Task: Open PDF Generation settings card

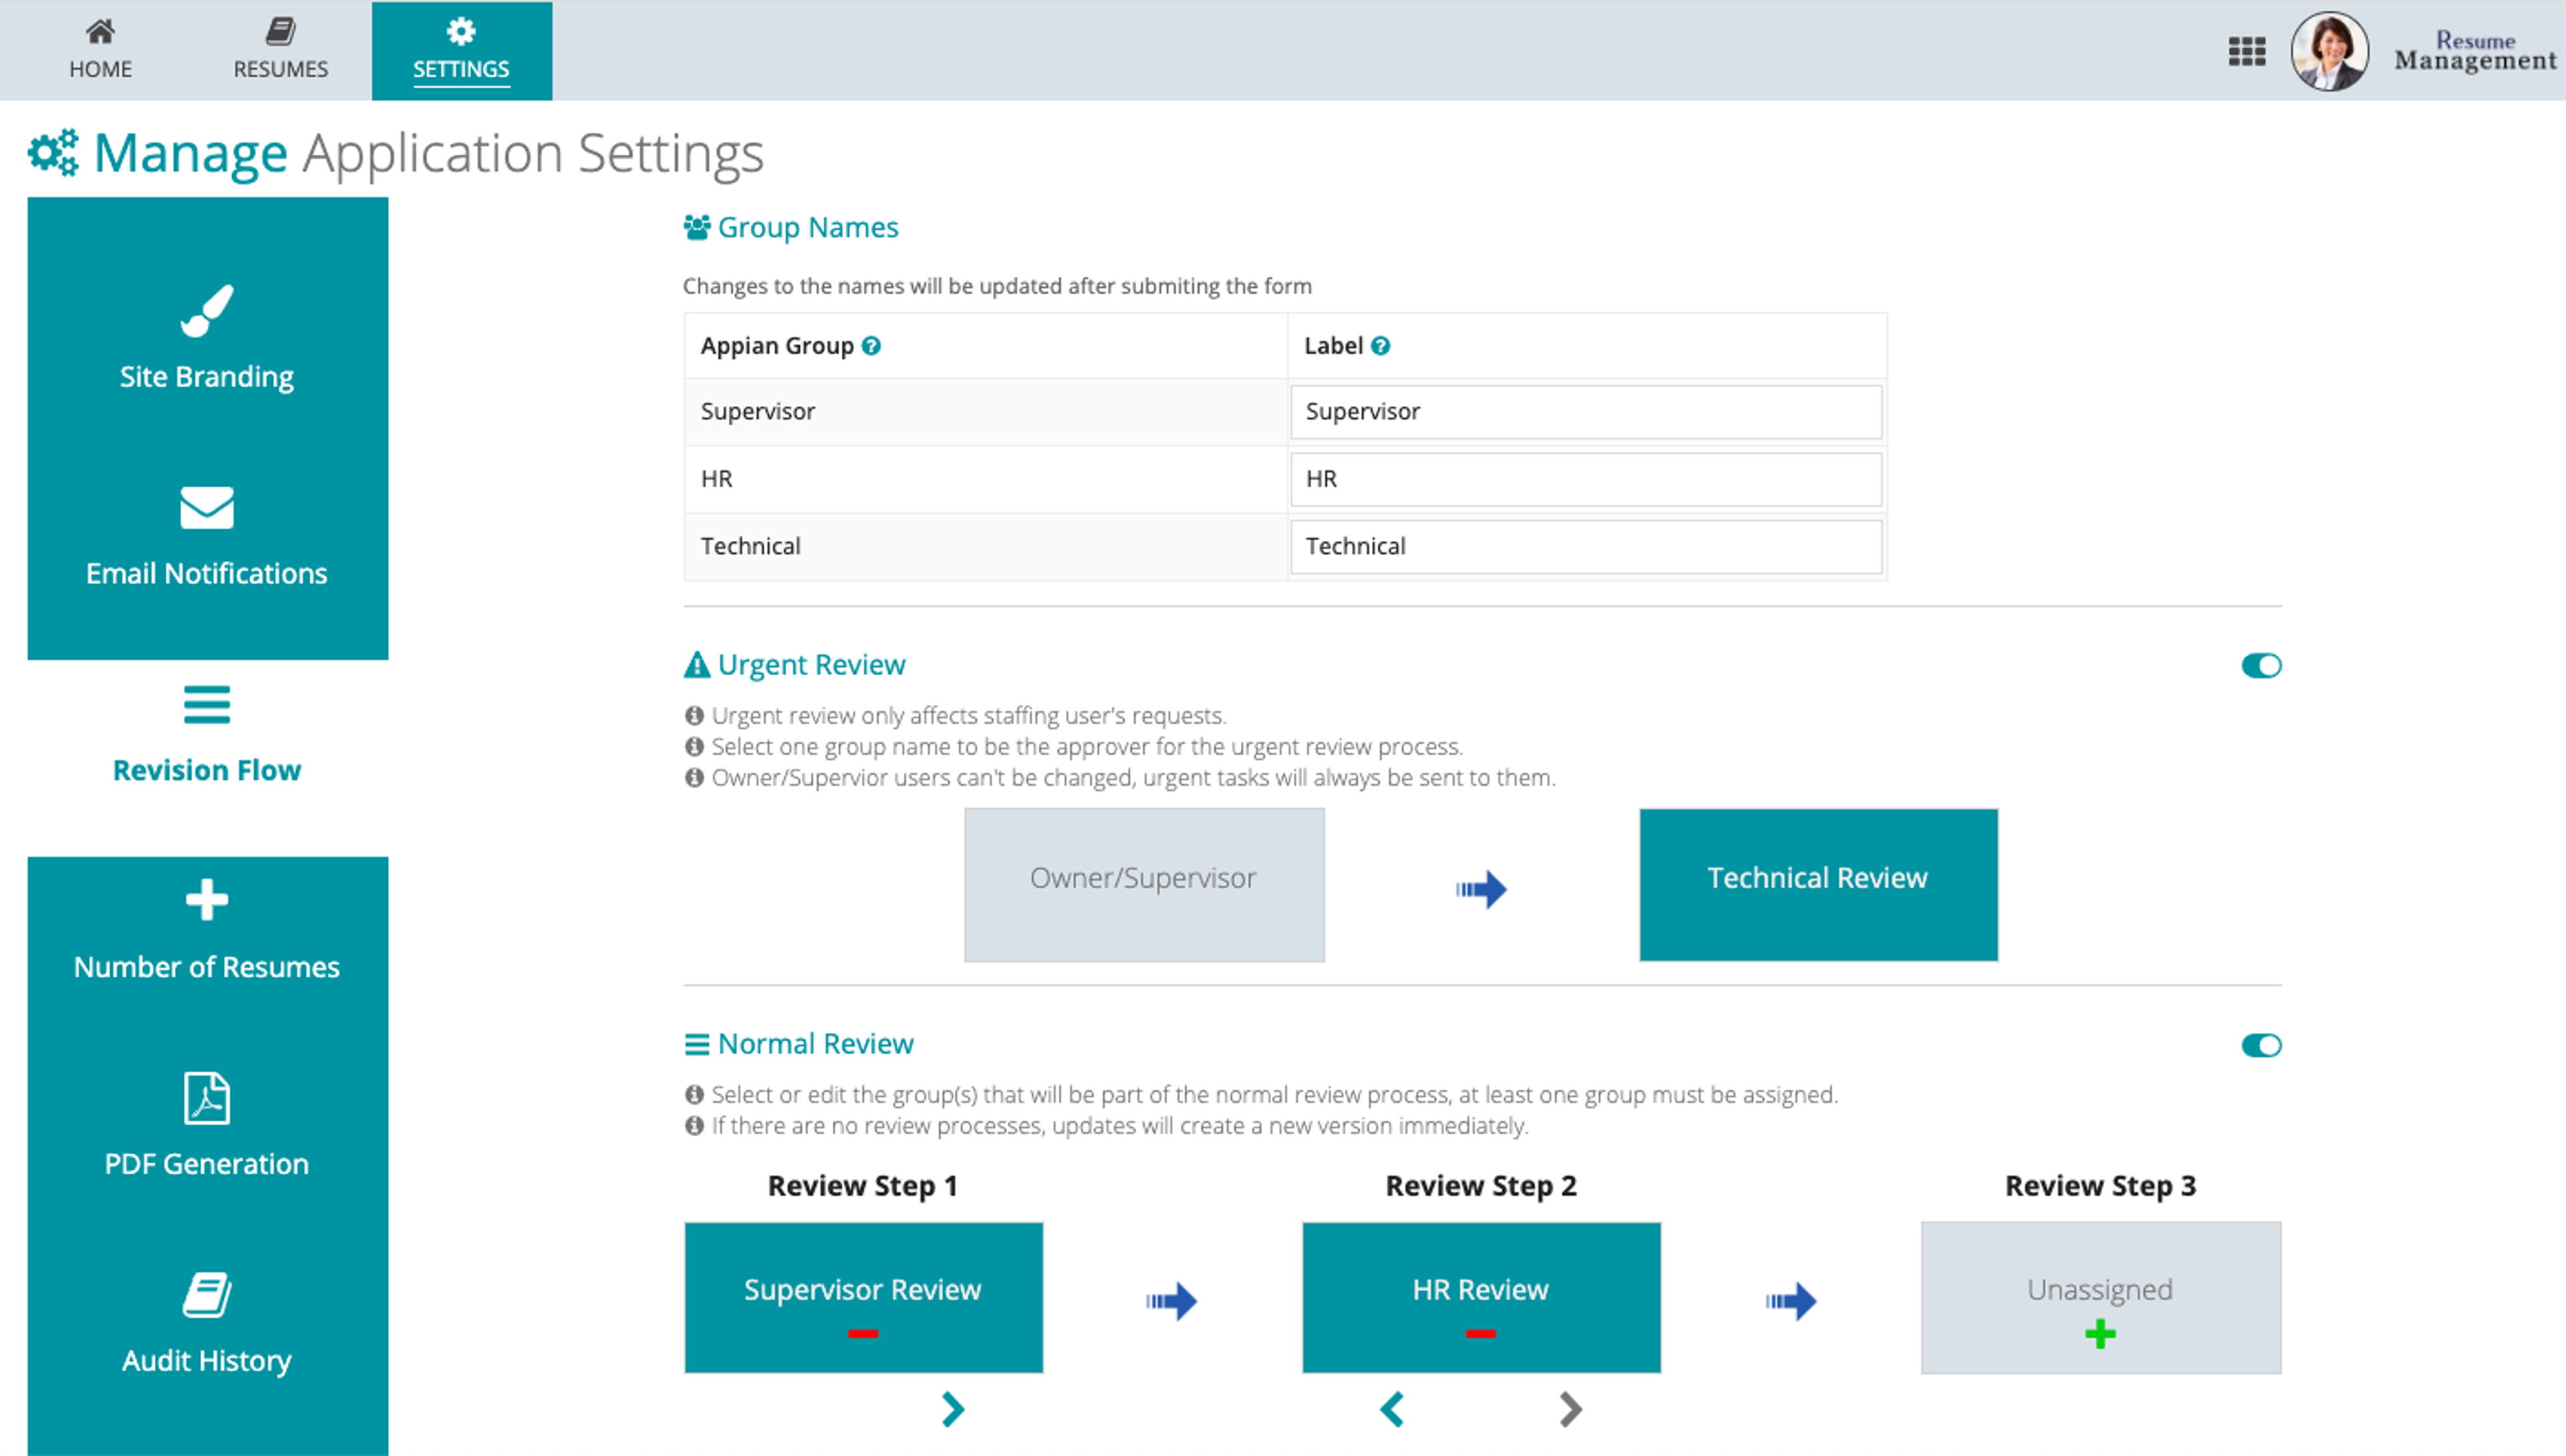Action: (207, 1125)
